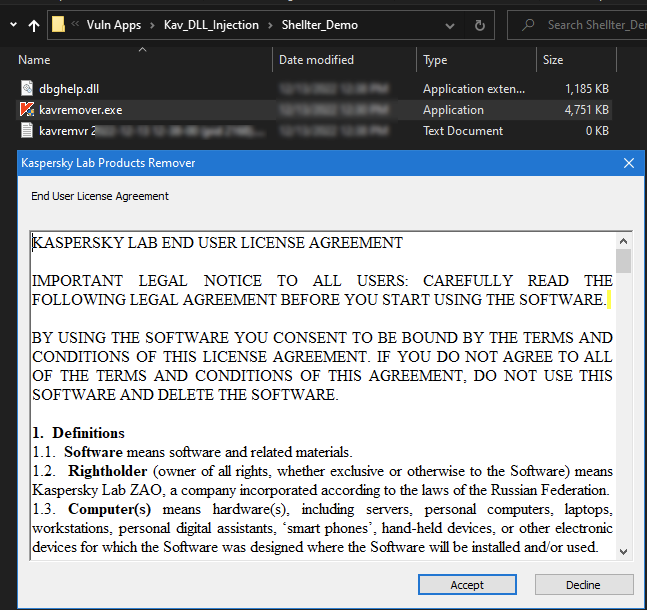This screenshot has width=647, height=610.
Task: Expand the address bar history dropdown
Action: point(451,25)
